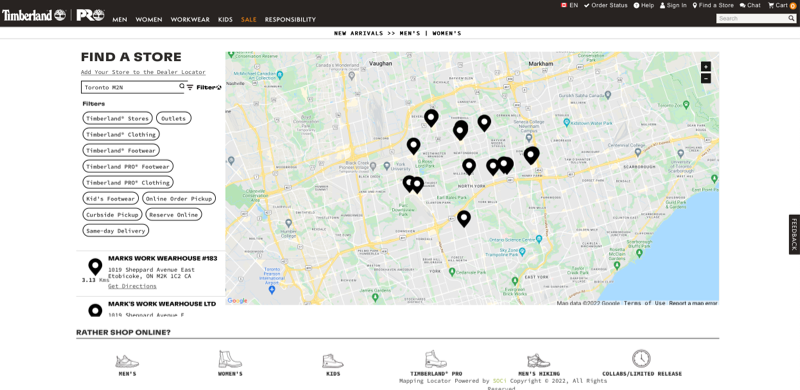Open the Collabs/Limited Release clock icon
Viewport: 800px width, 390px height.
pyautogui.click(x=641, y=359)
